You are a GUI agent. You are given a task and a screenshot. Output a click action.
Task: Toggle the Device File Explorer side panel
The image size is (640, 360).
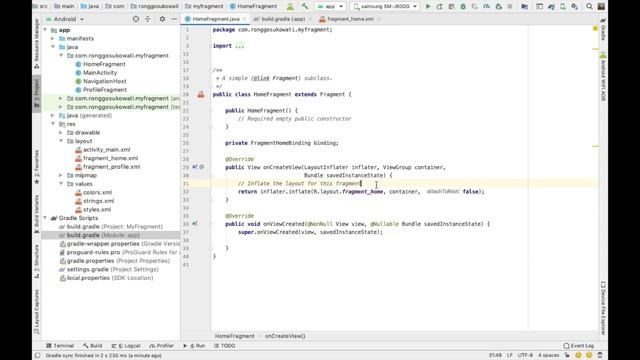[x=603, y=308]
